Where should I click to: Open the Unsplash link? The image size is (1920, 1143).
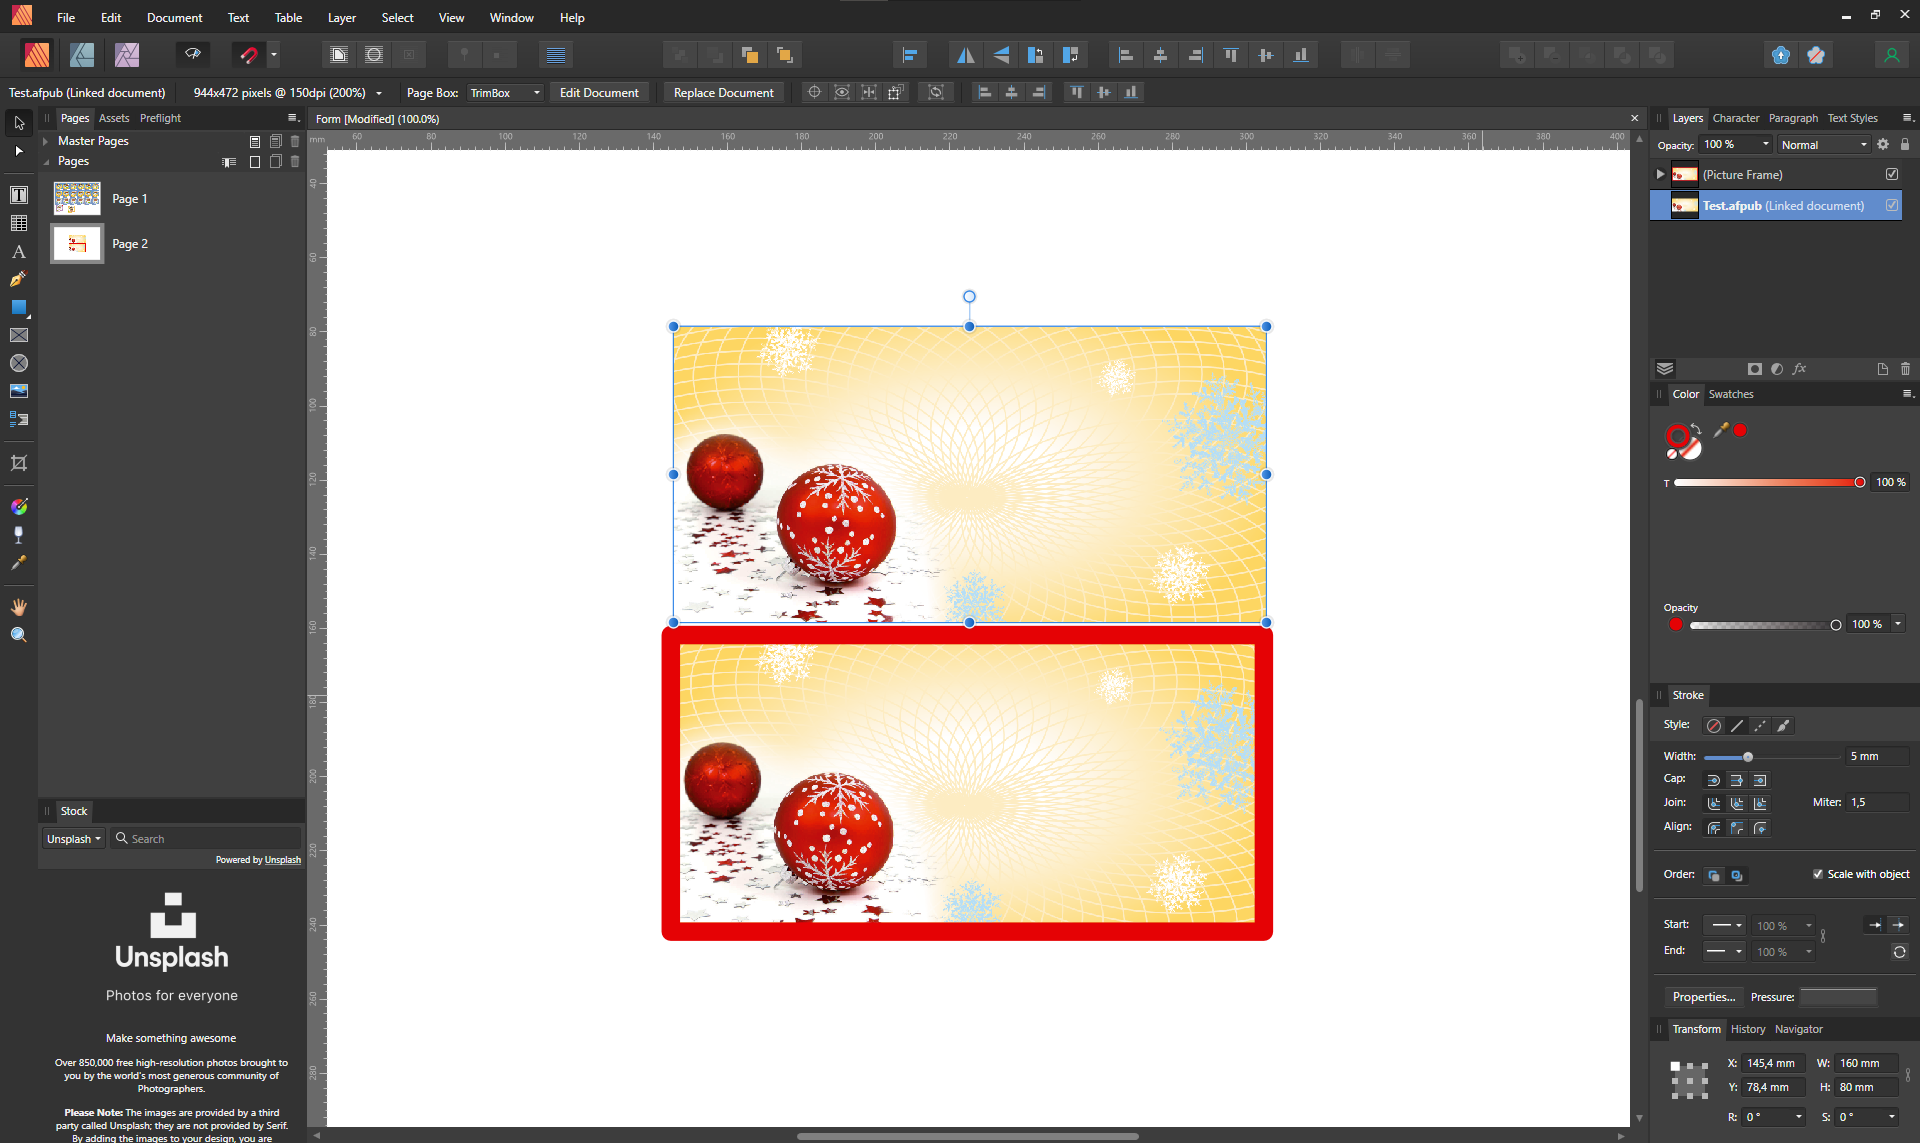coord(282,860)
